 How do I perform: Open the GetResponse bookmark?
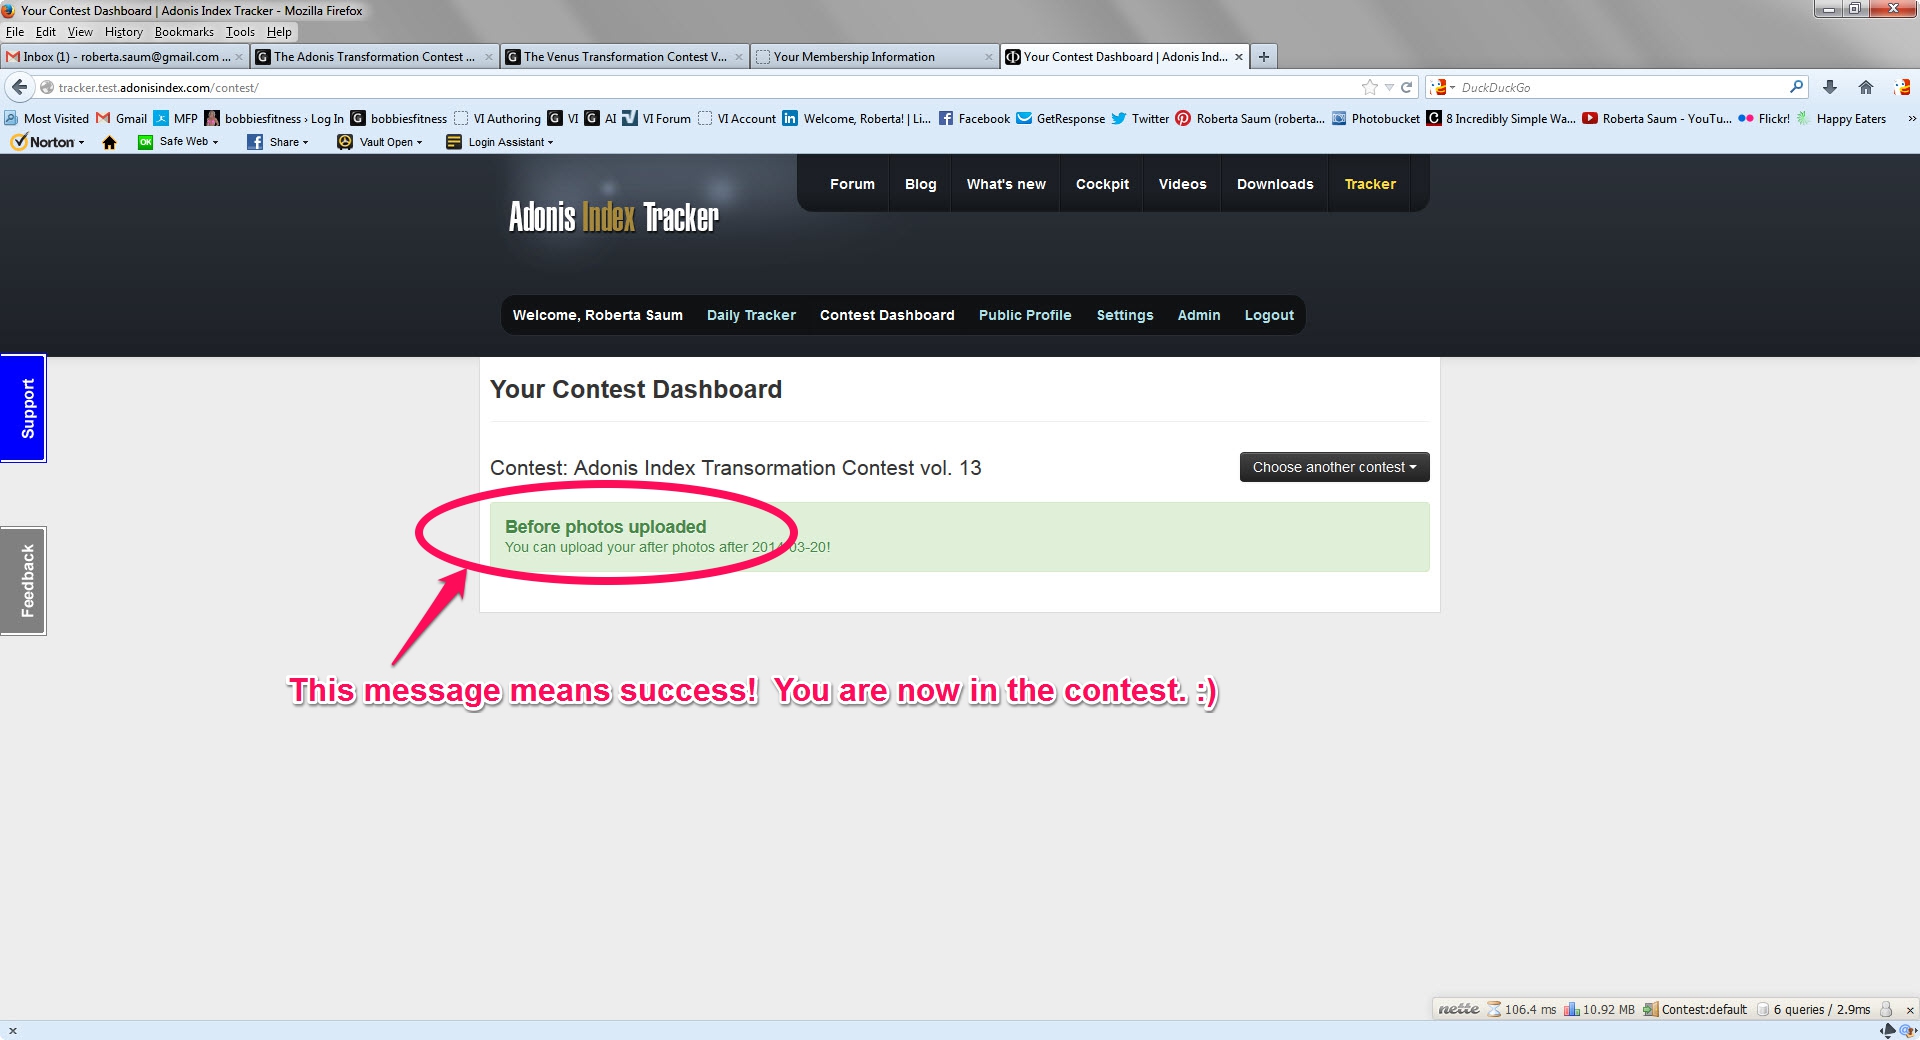[1061, 118]
